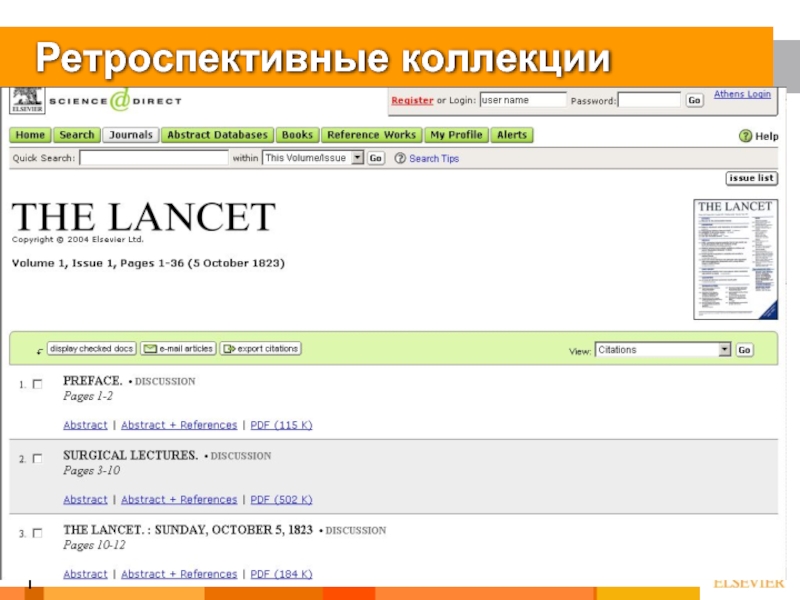Click the Register link
Viewport: 800px width, 600px height.
412,101
